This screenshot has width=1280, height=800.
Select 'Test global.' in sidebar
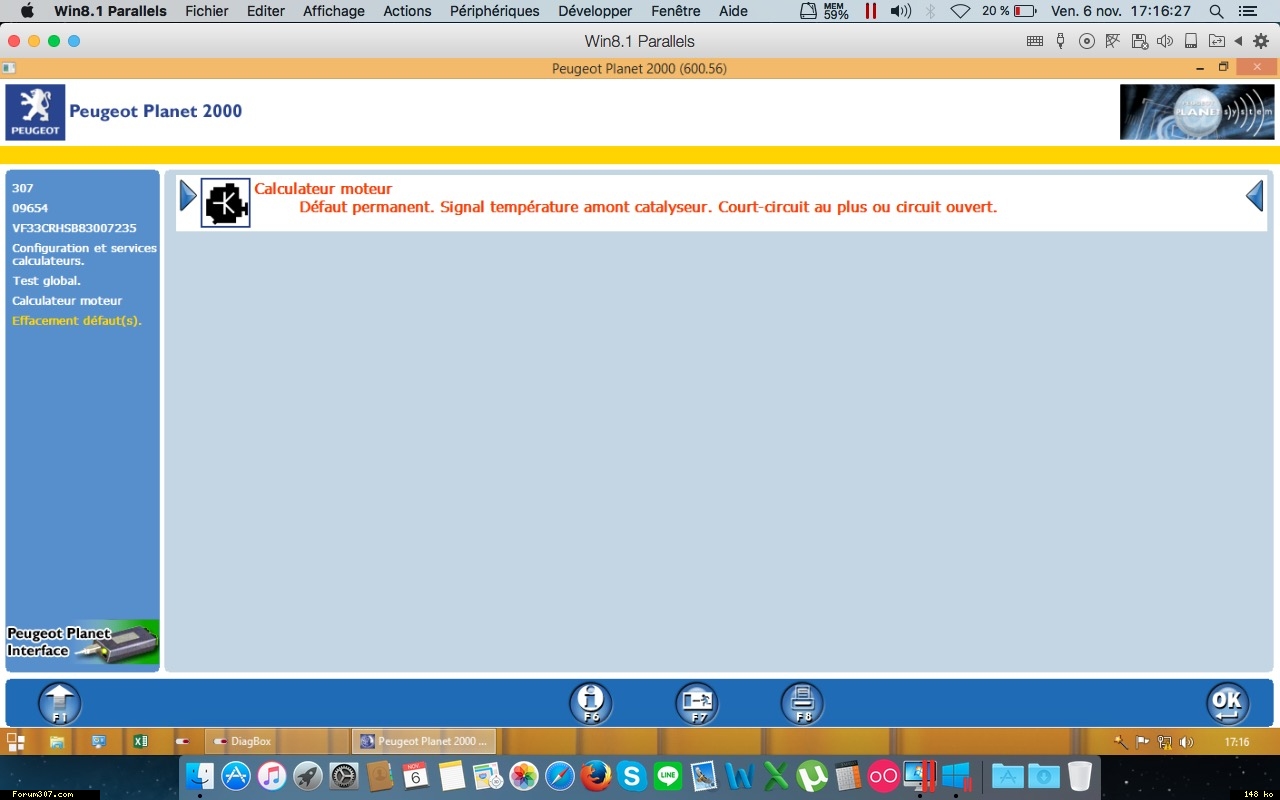pyautogui.click(x=46, y=281)
